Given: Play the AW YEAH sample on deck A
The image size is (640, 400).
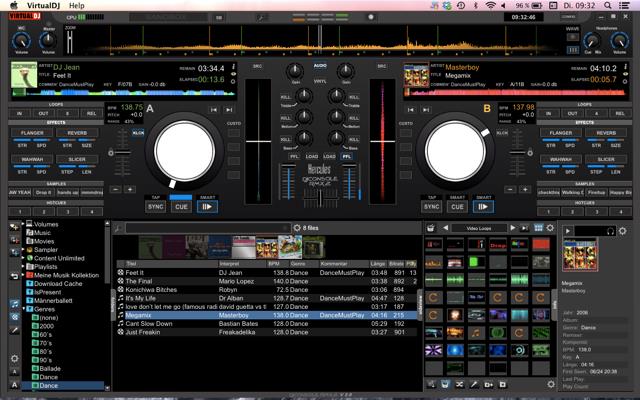Looking at the screenshot, I should (19, 192).
